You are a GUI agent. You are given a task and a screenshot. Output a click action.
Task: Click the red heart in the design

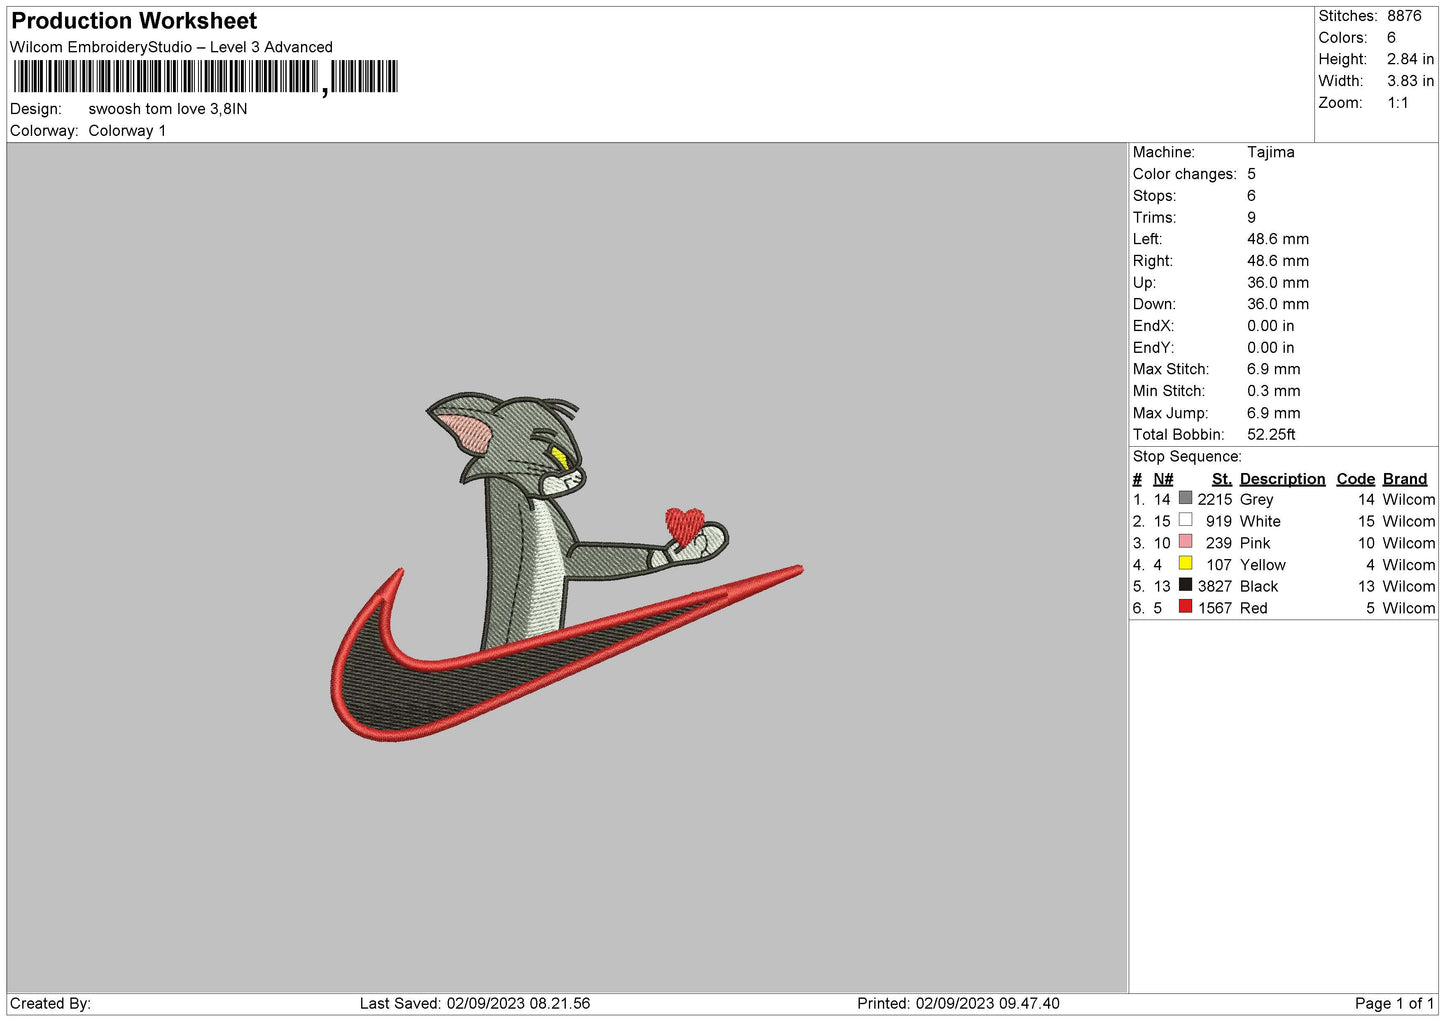pos(685,524)
